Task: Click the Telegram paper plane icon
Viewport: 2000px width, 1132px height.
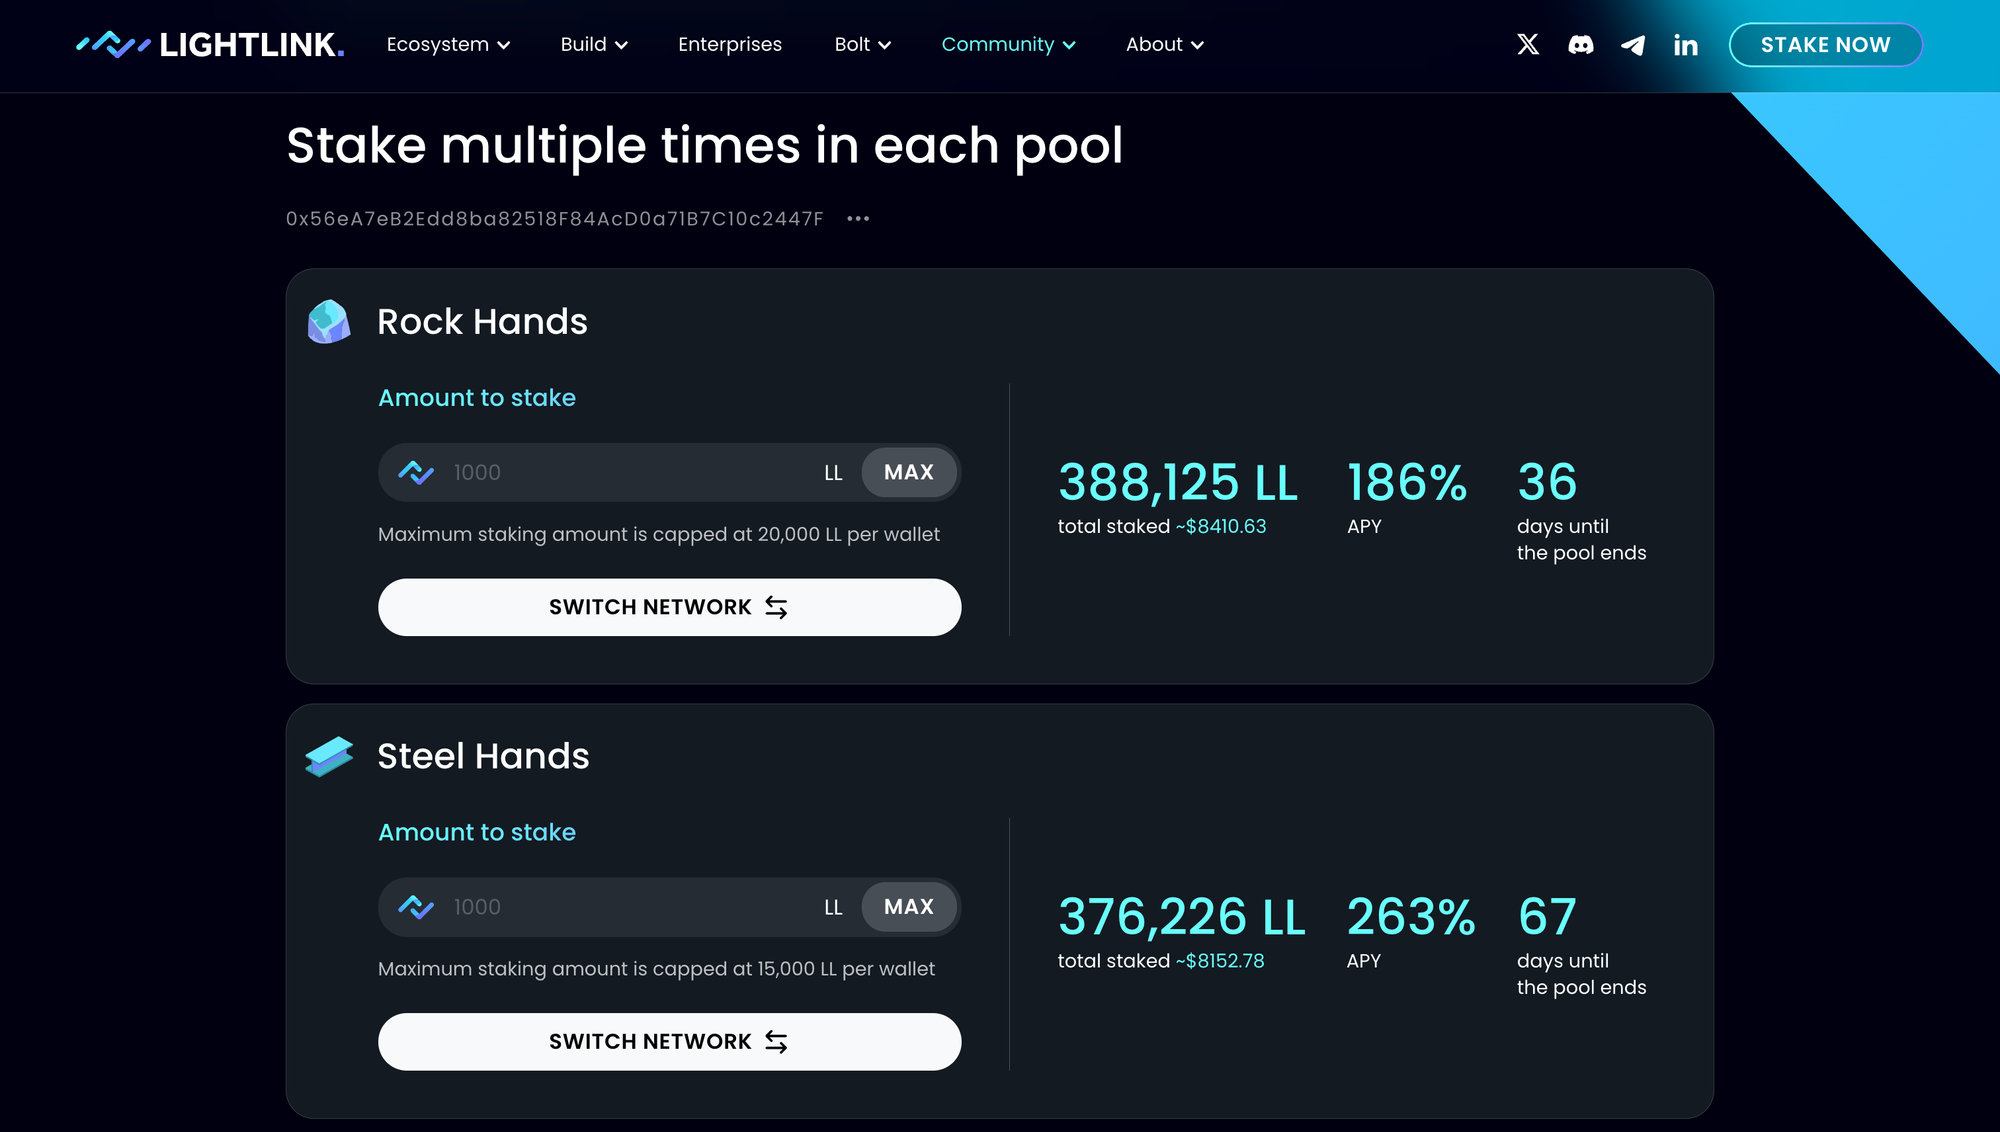Action: 1633,45
